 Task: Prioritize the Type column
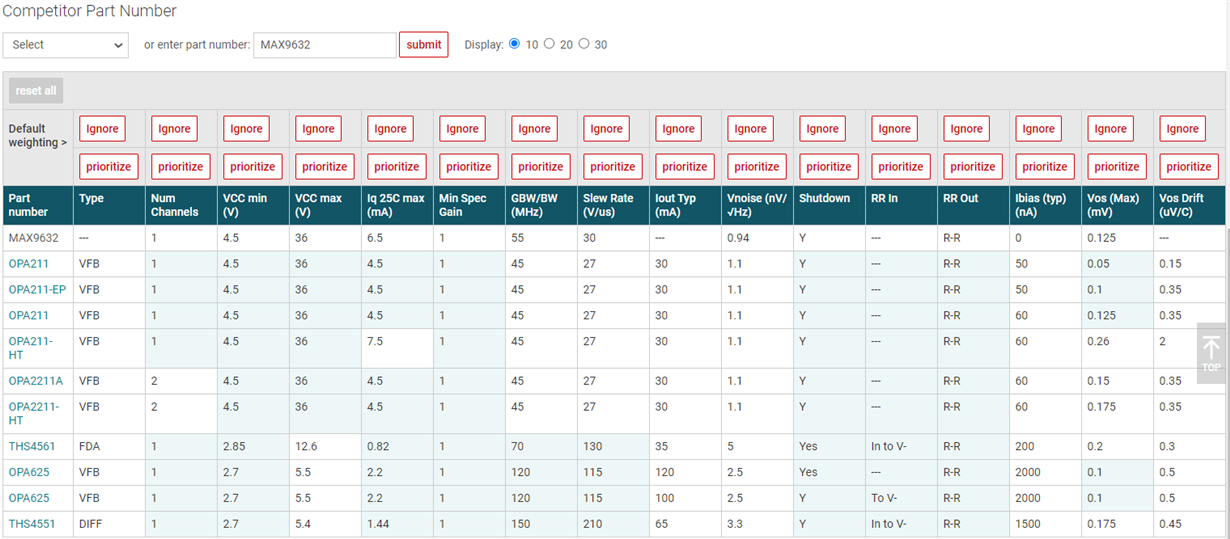[108, 167]
